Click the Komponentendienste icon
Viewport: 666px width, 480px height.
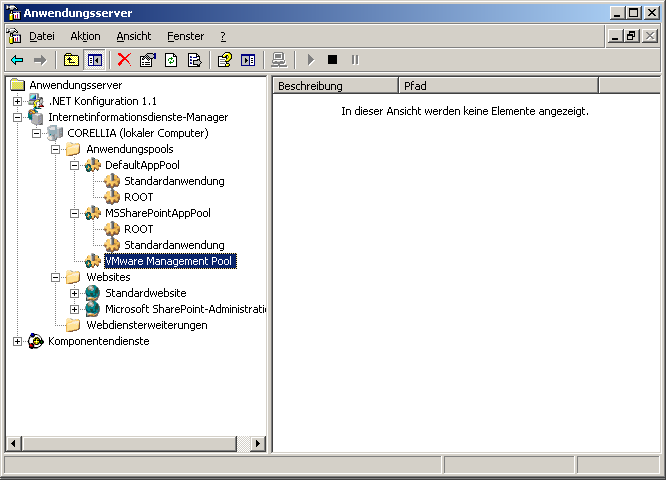36,342
